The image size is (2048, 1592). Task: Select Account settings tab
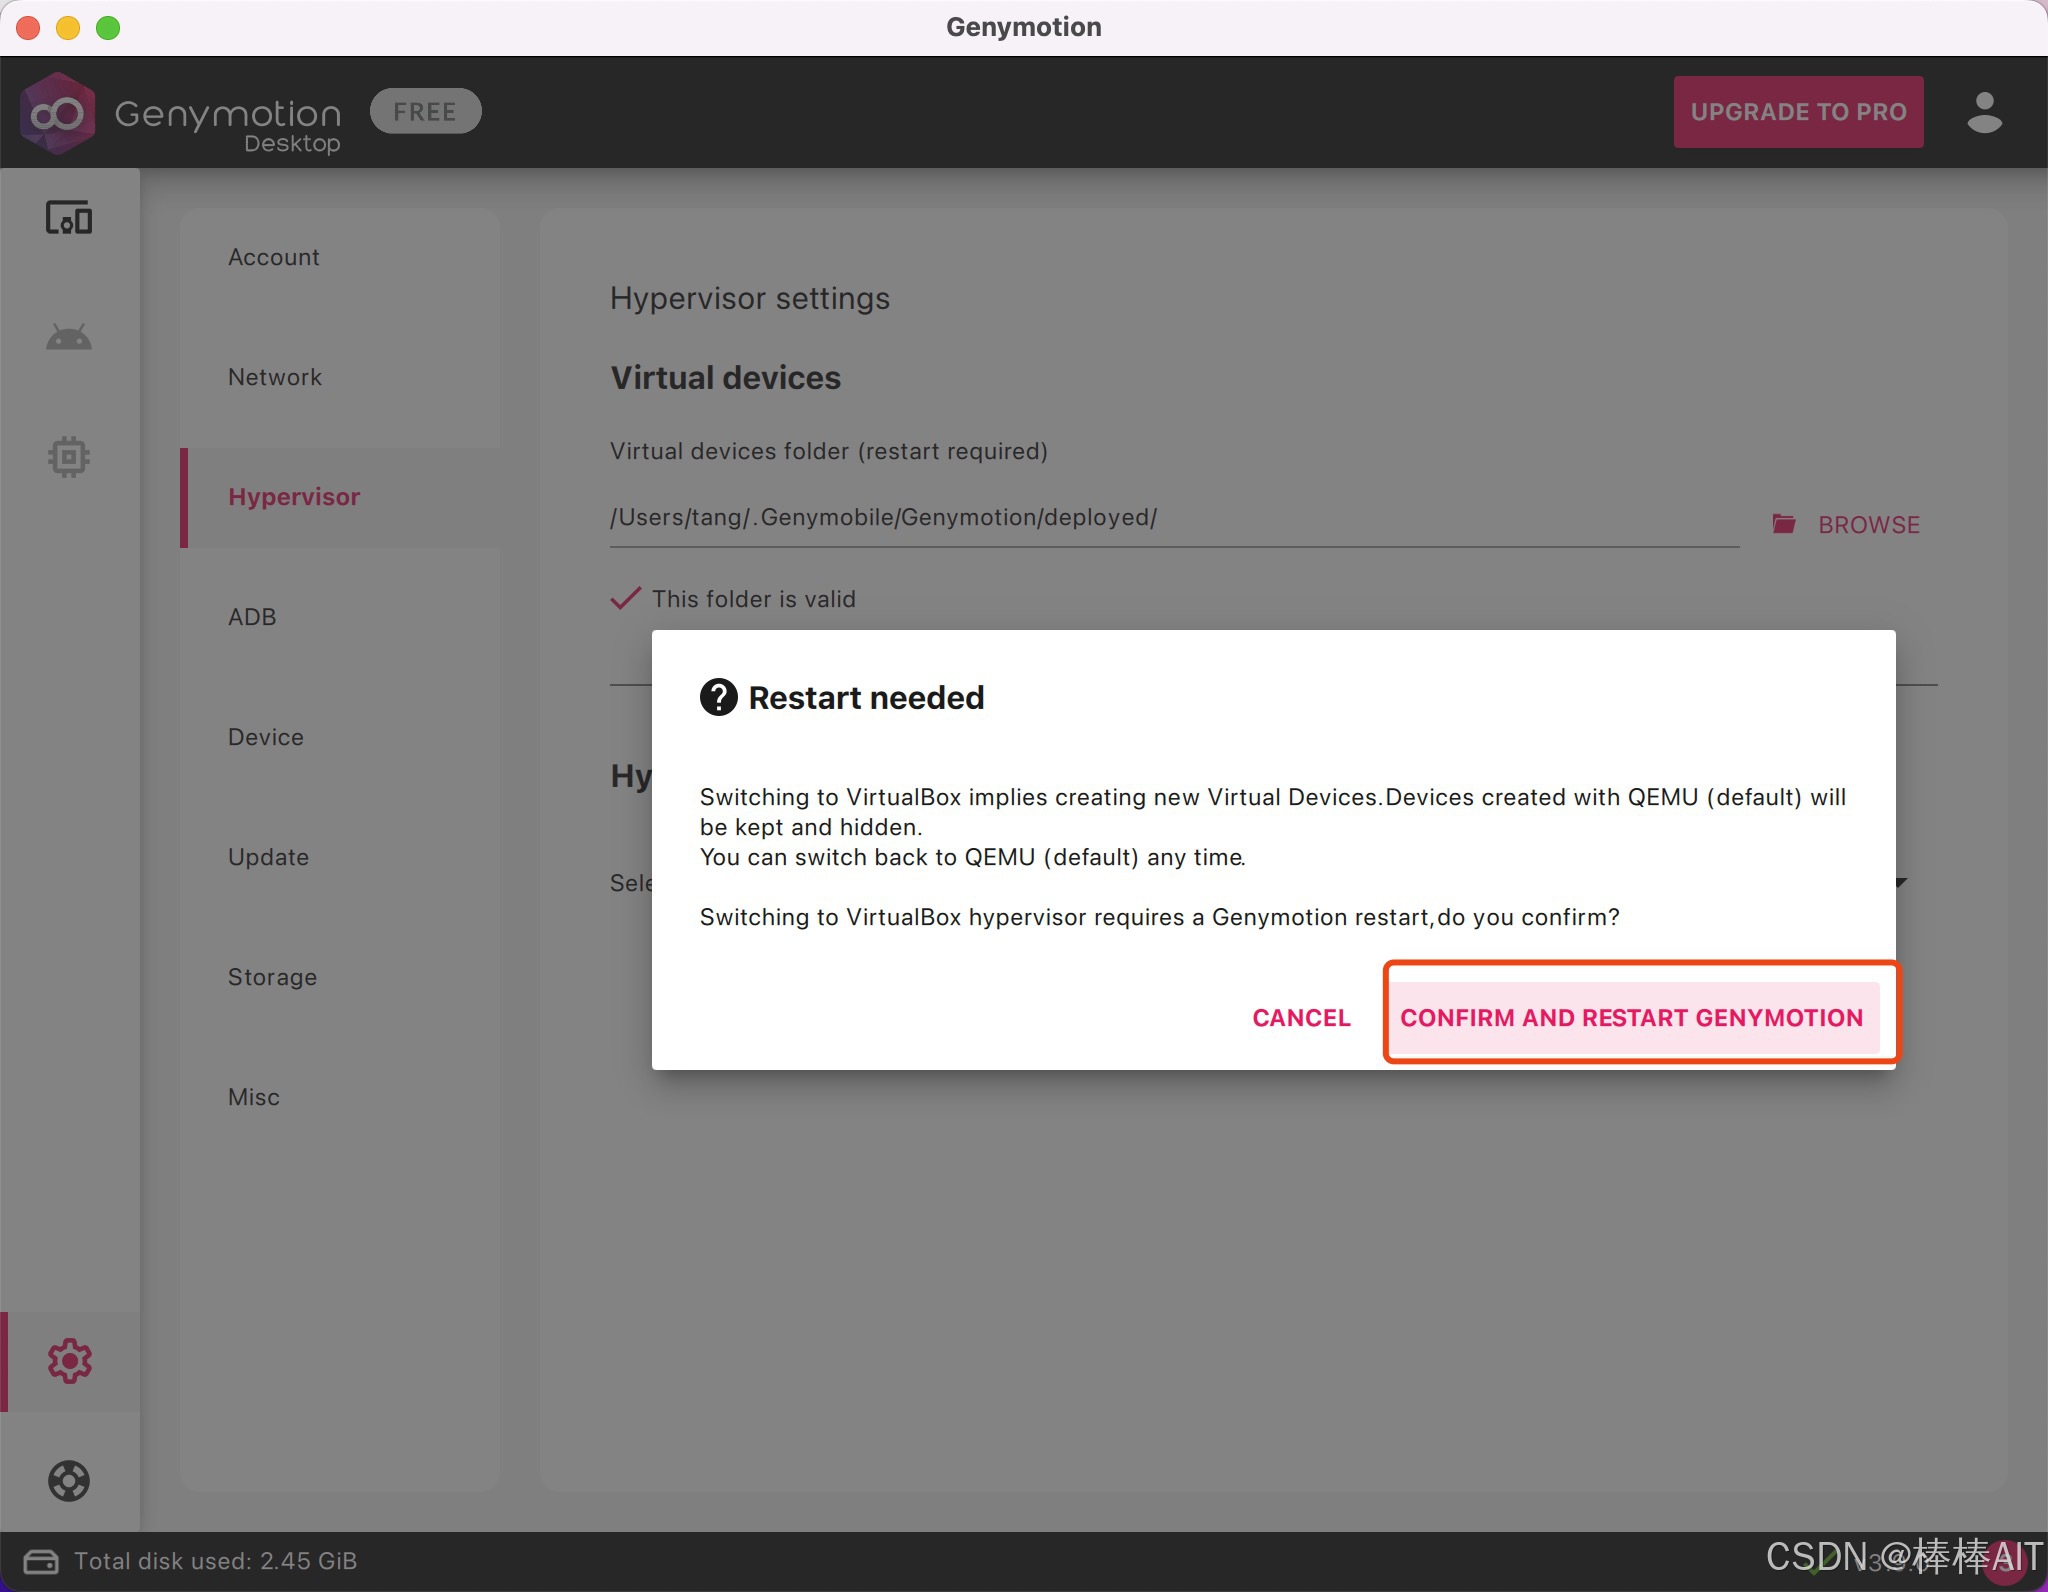pyautogui.click(x=340, y=257)
